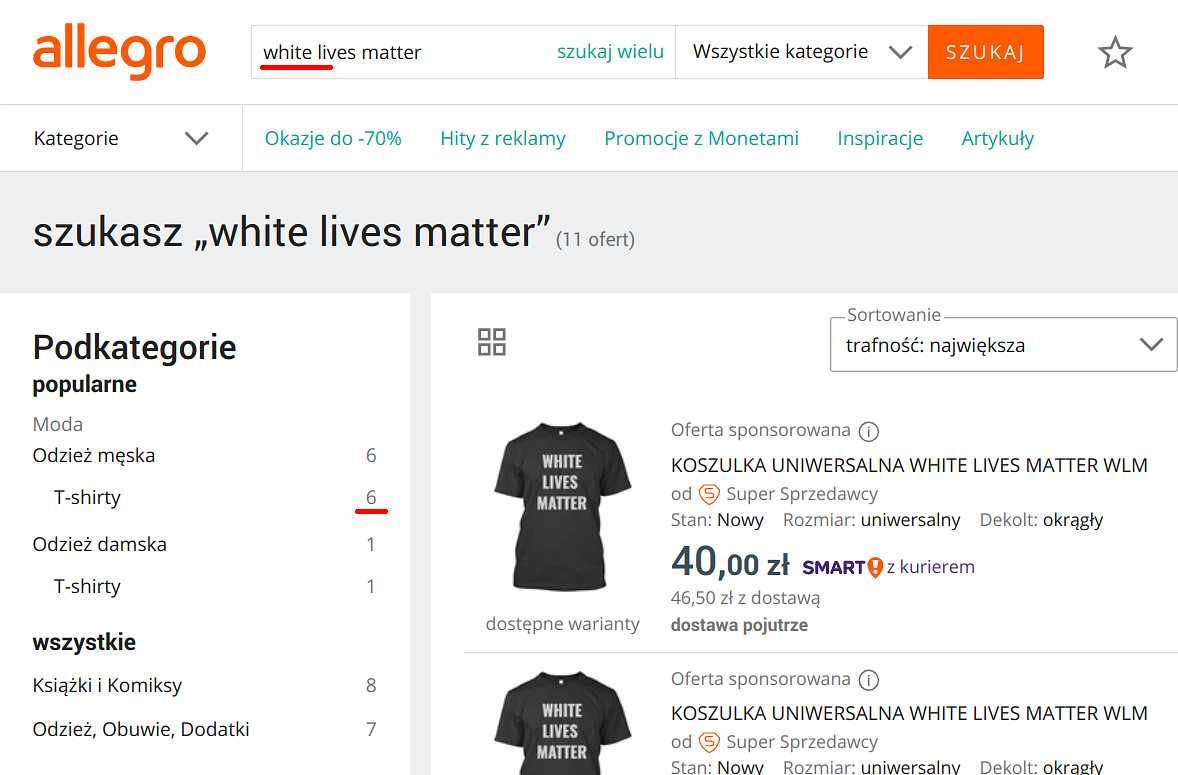The width and height of the screenshot is (1178, 775).
Task: Click the z kurierem text
Action: click(931, 567)
